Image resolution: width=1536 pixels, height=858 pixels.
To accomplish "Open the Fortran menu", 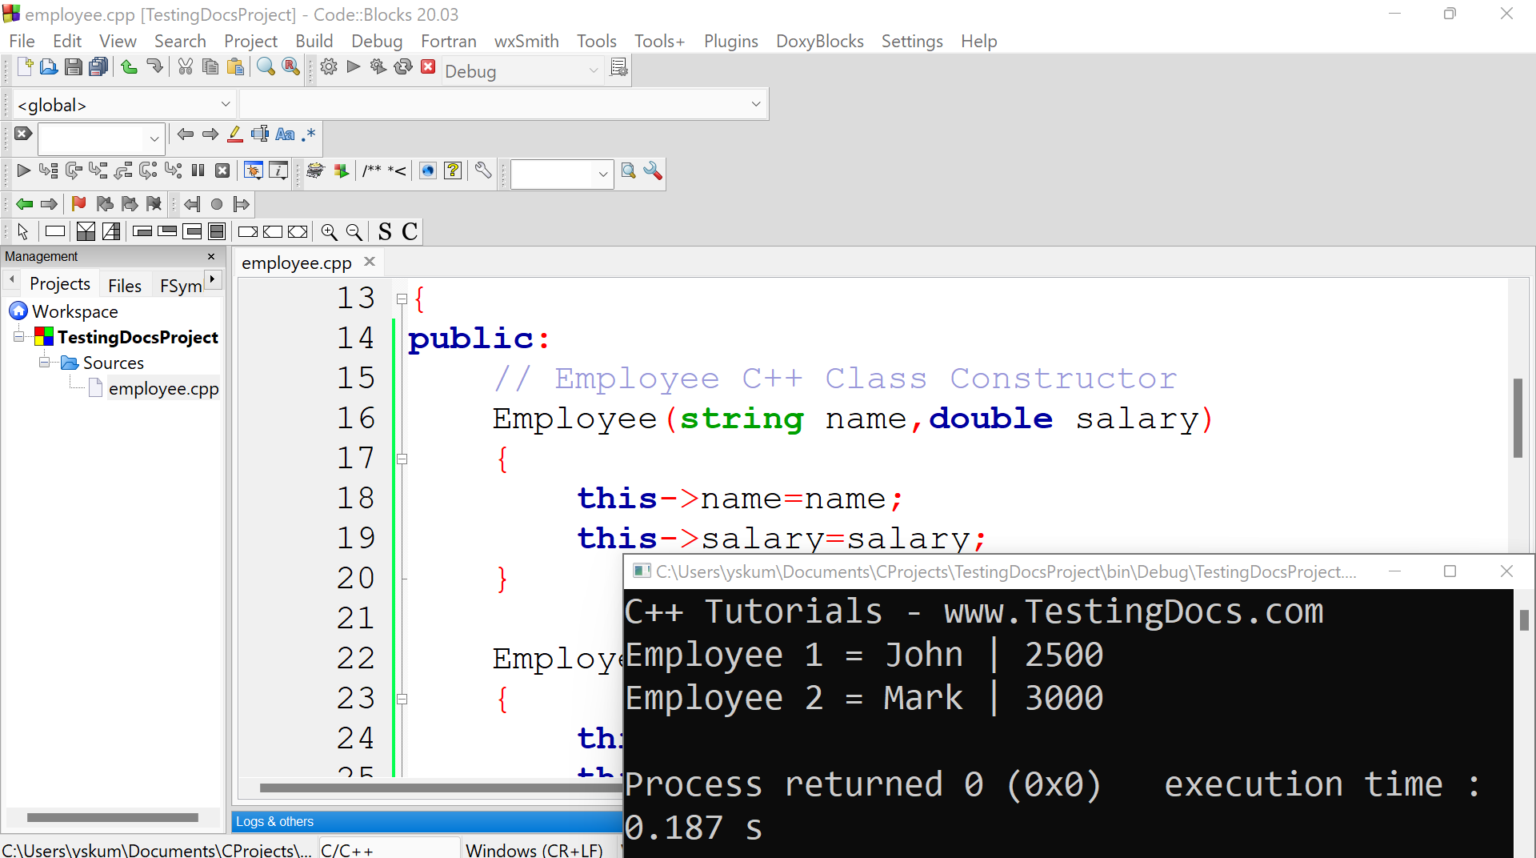I will pyautogui.click(x=448, y=41).
